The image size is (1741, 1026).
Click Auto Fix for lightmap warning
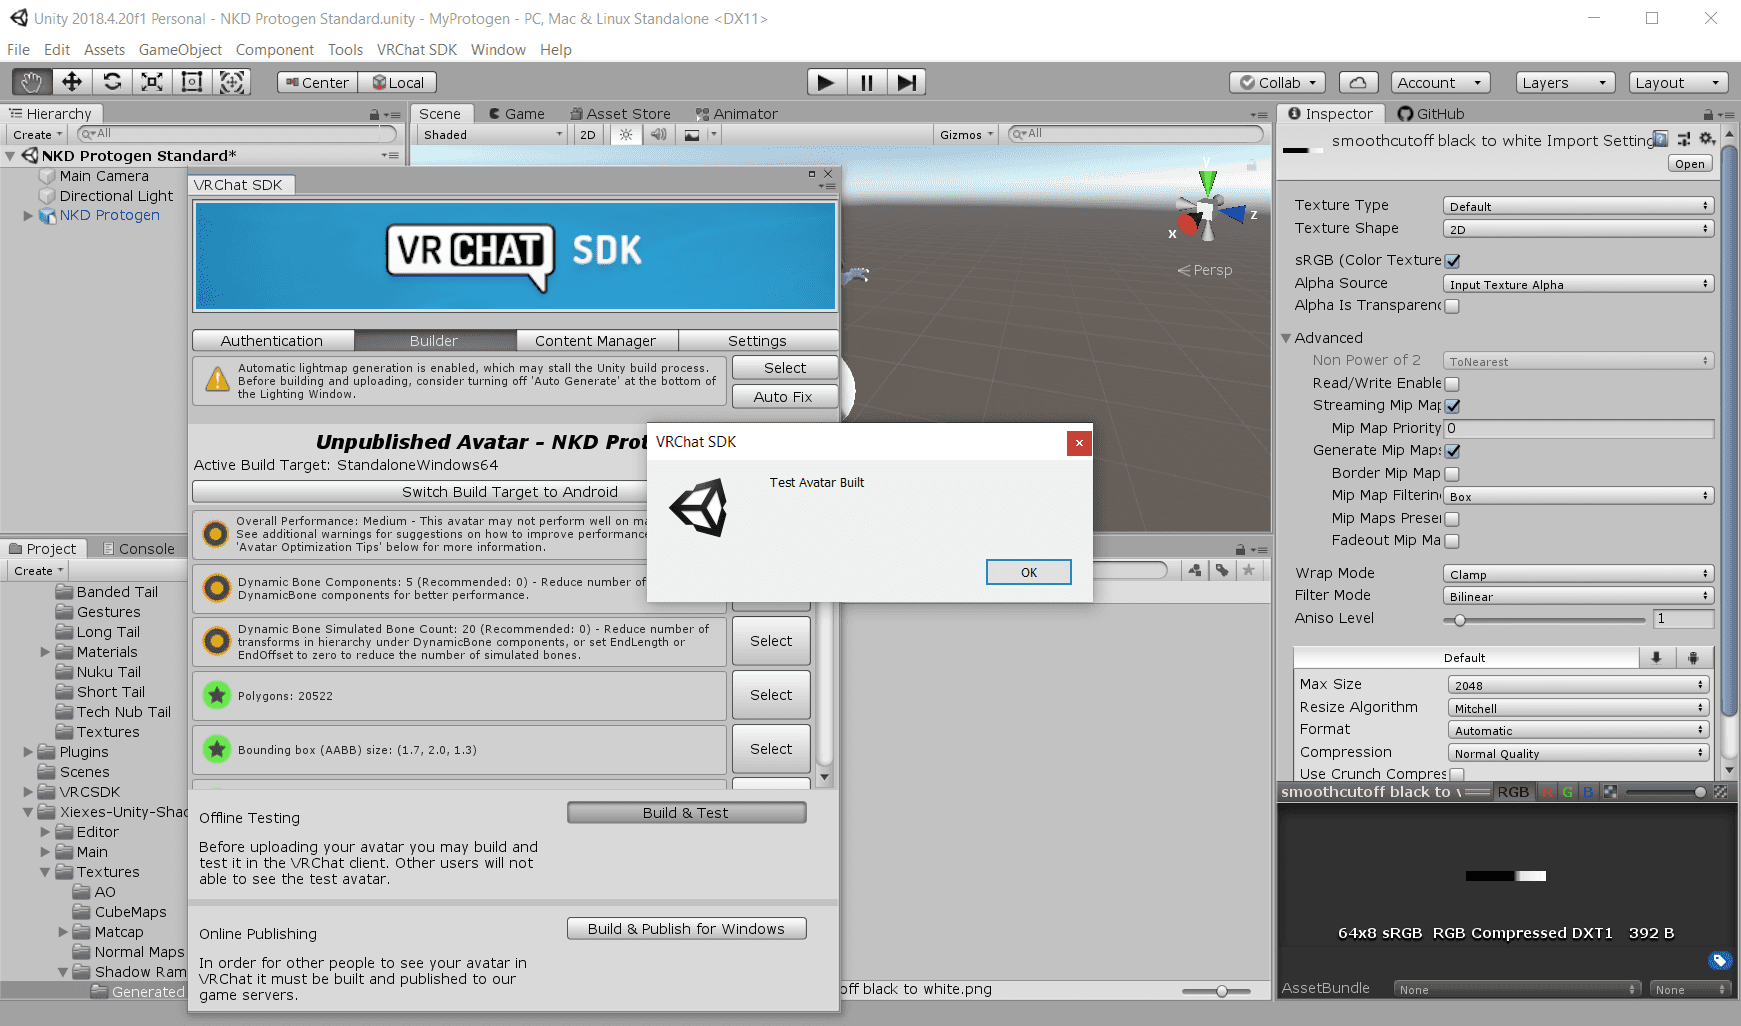click(x=784, y=397)
